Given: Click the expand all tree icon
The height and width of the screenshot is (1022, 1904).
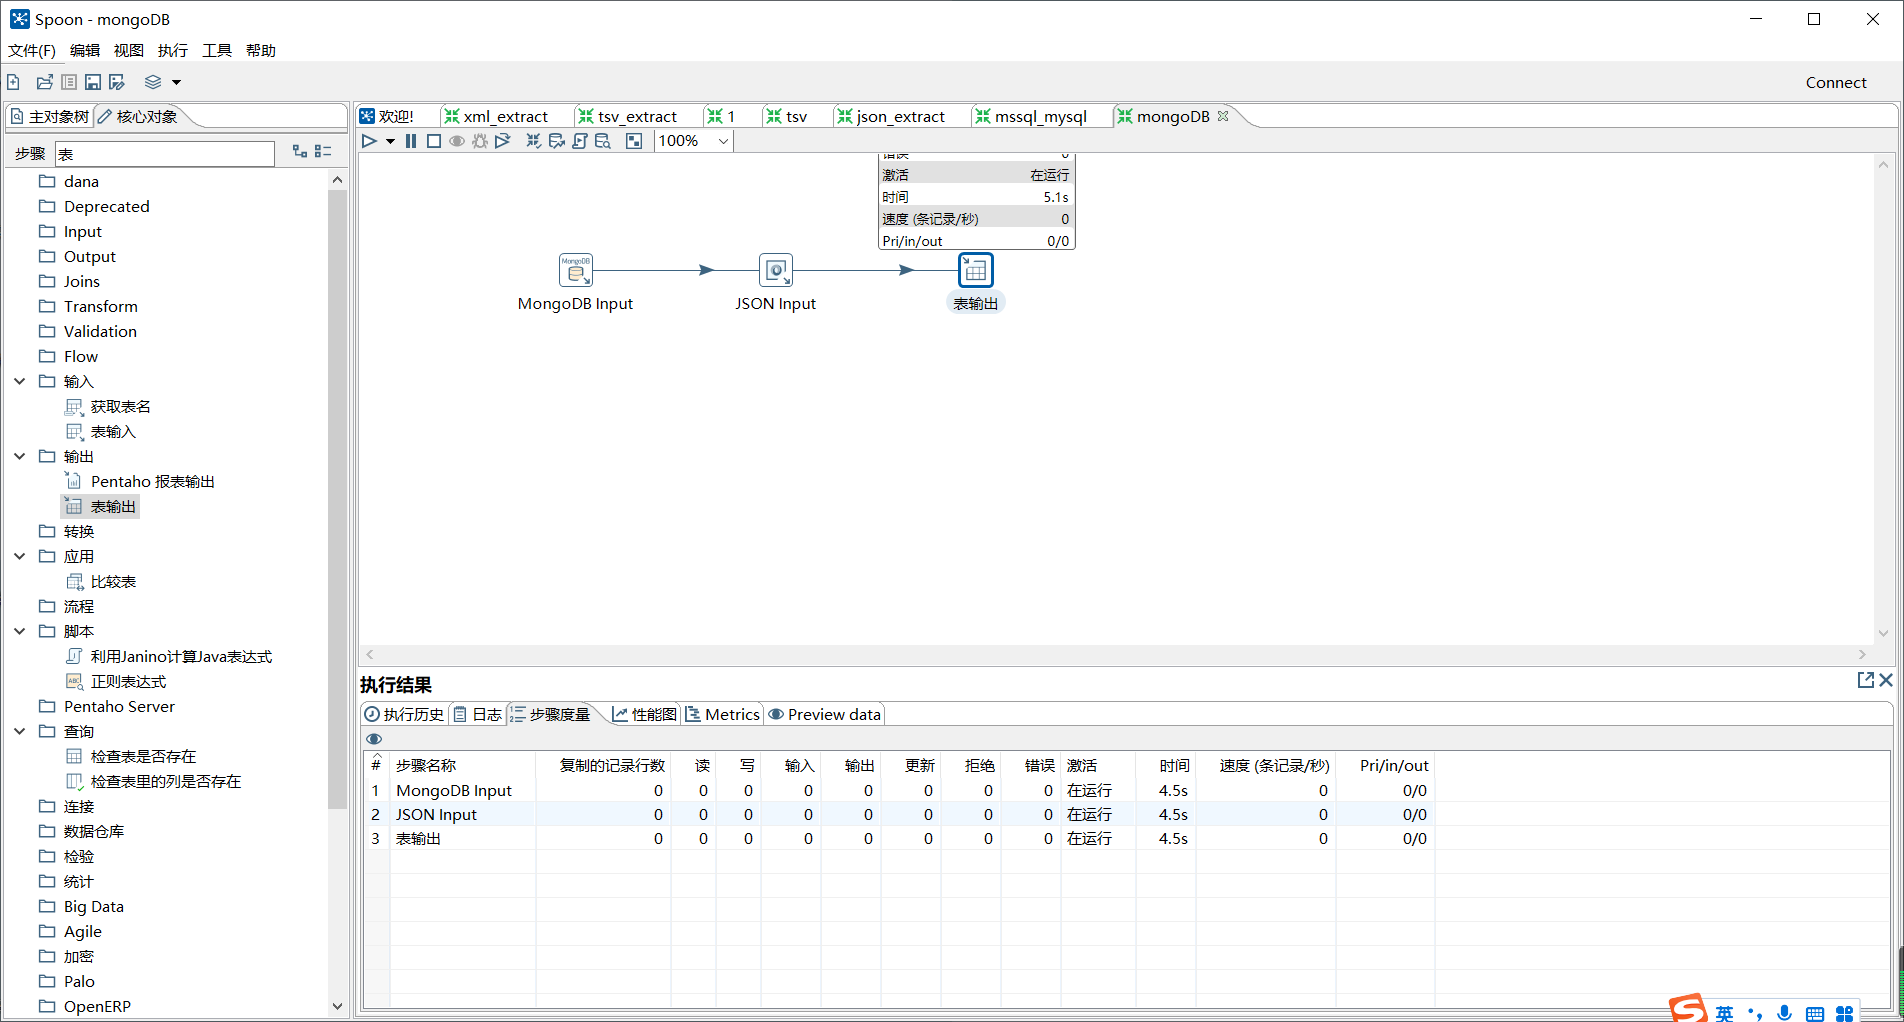Looking at the screenshot, I should coord(300,151).
